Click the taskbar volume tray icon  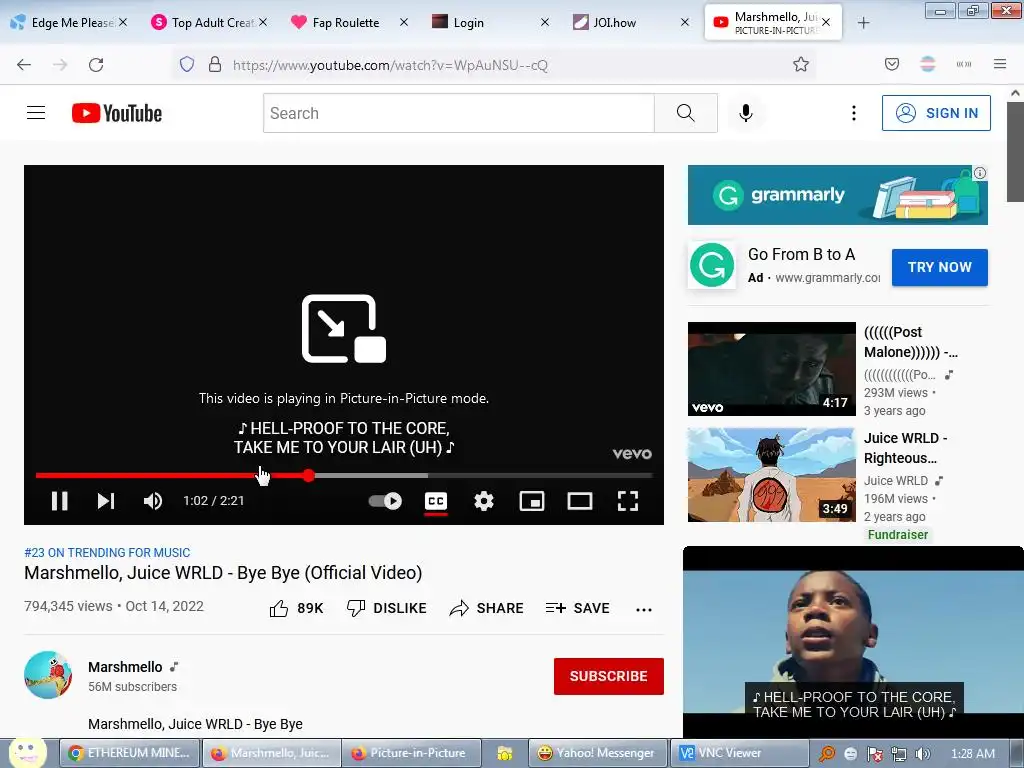click(x=923, y=754)
